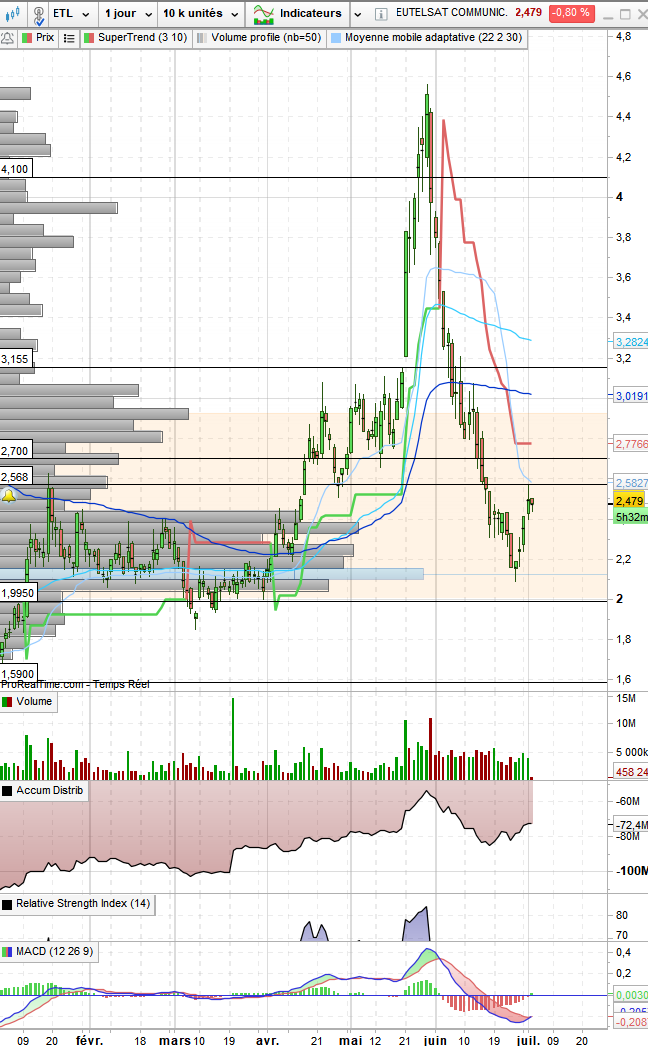Click the red 458 24 volume value tag
The width and height of the screenshot is (648, 1046).
pos(631,772)
